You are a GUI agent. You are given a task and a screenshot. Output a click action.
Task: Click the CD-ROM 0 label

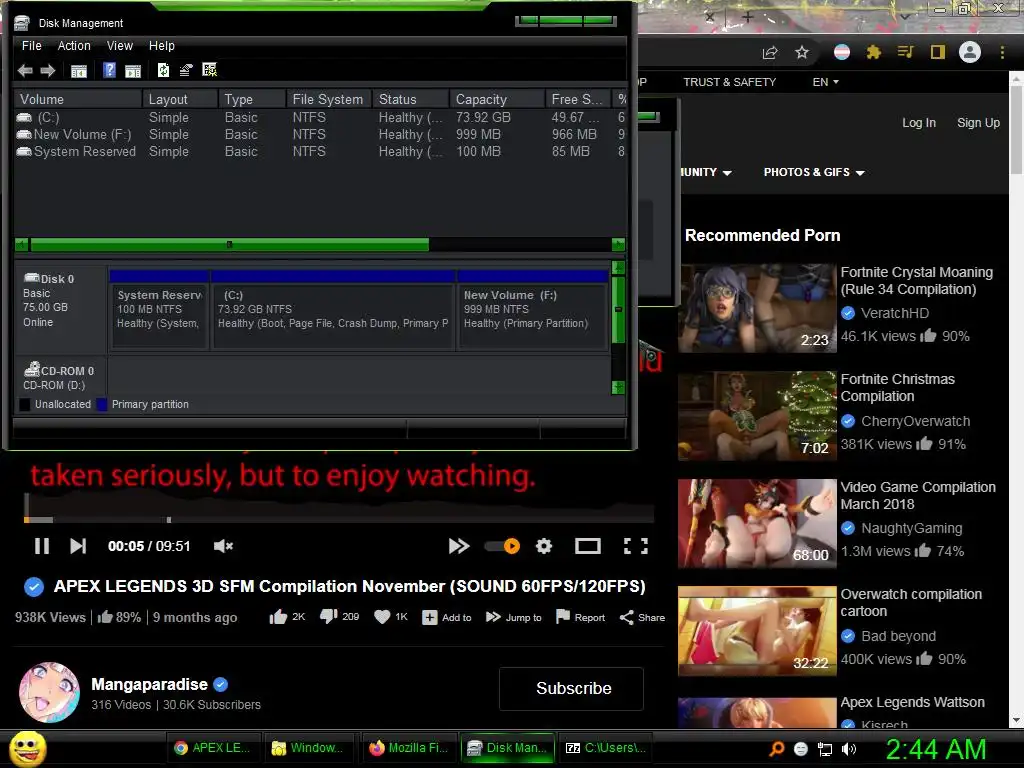click(x=60, y=377)
